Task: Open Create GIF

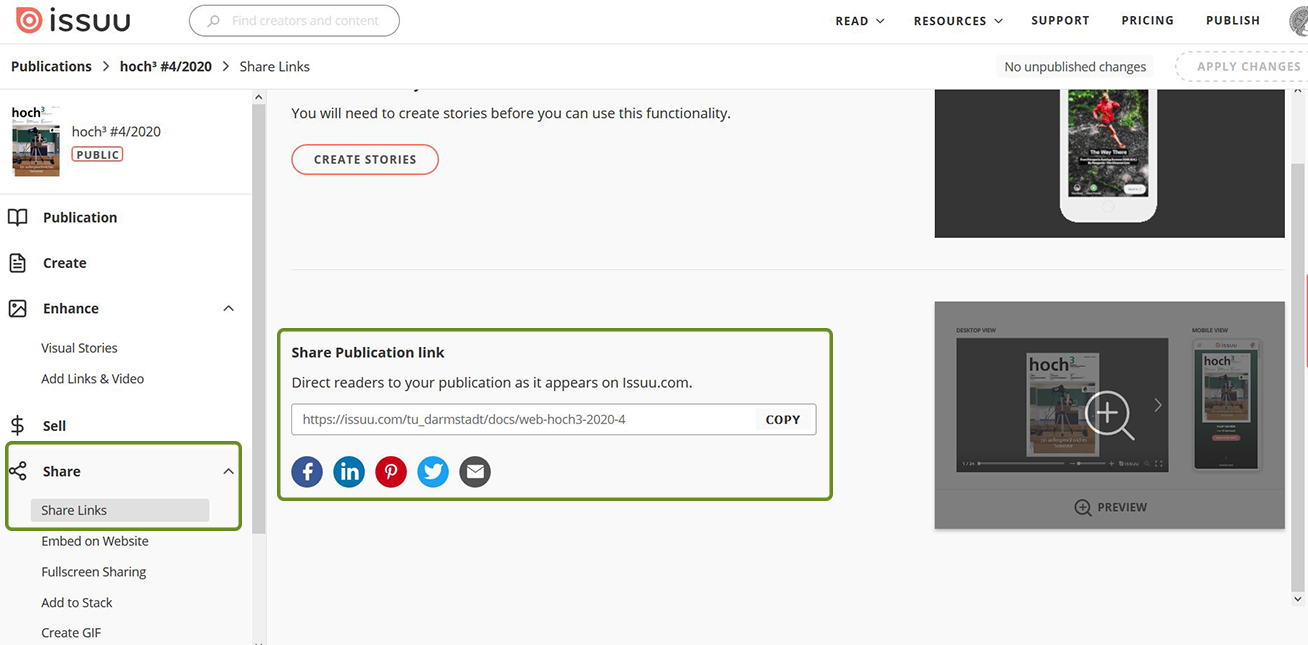Action: 70,633
